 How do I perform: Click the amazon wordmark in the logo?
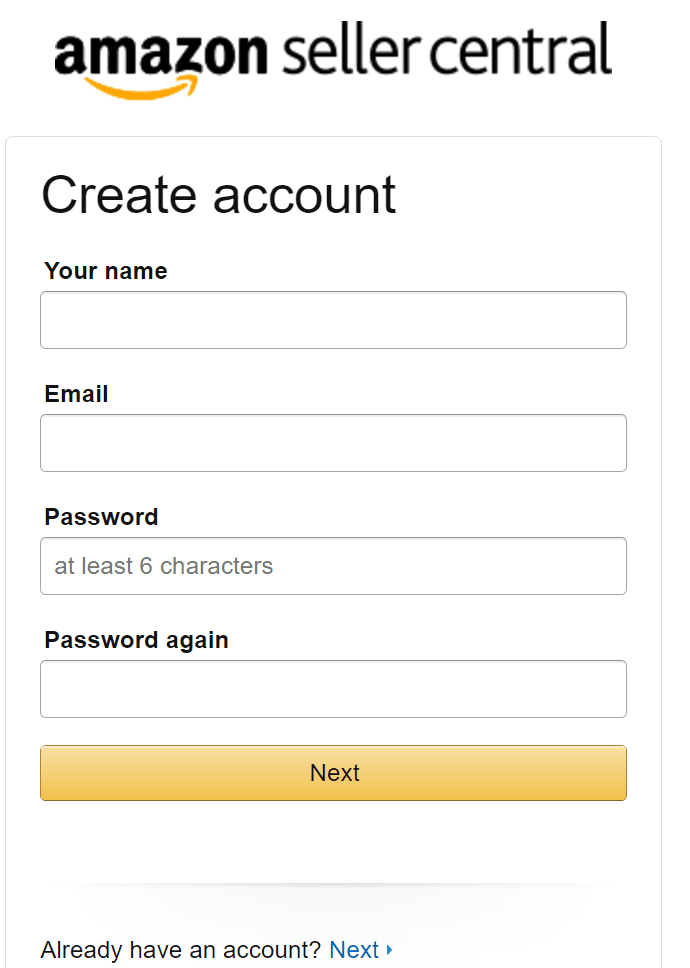(160, 52)
